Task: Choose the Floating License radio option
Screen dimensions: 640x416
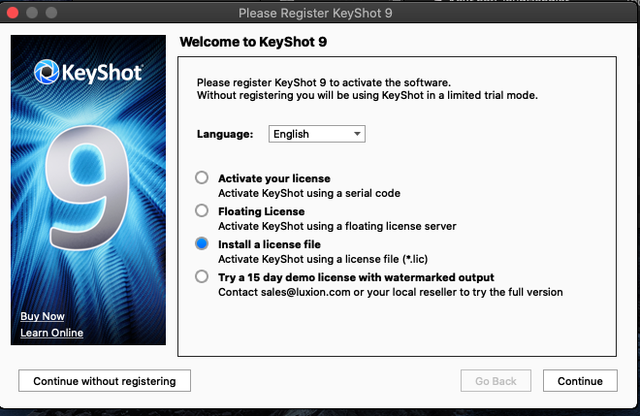Action: click(x=202, y=211)
